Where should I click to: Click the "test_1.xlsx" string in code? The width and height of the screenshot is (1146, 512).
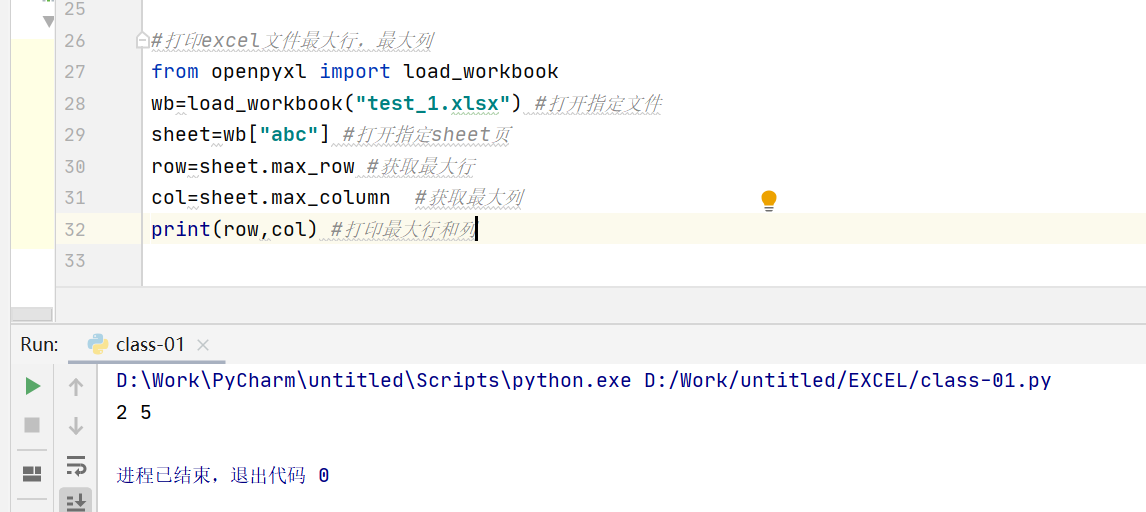click(439, 103)
